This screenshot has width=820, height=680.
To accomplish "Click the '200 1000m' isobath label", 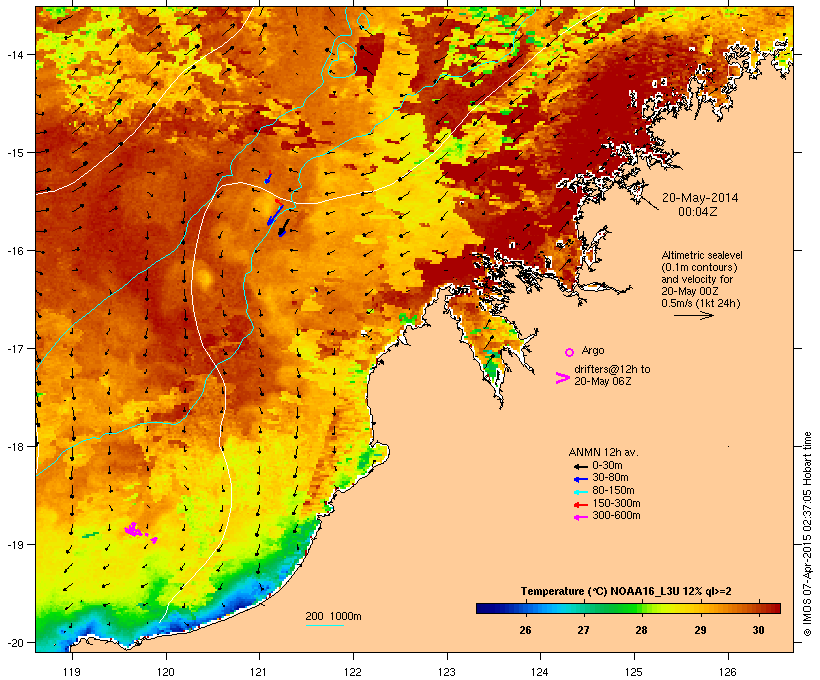I will pyautogui.click(x=333, y=616).
